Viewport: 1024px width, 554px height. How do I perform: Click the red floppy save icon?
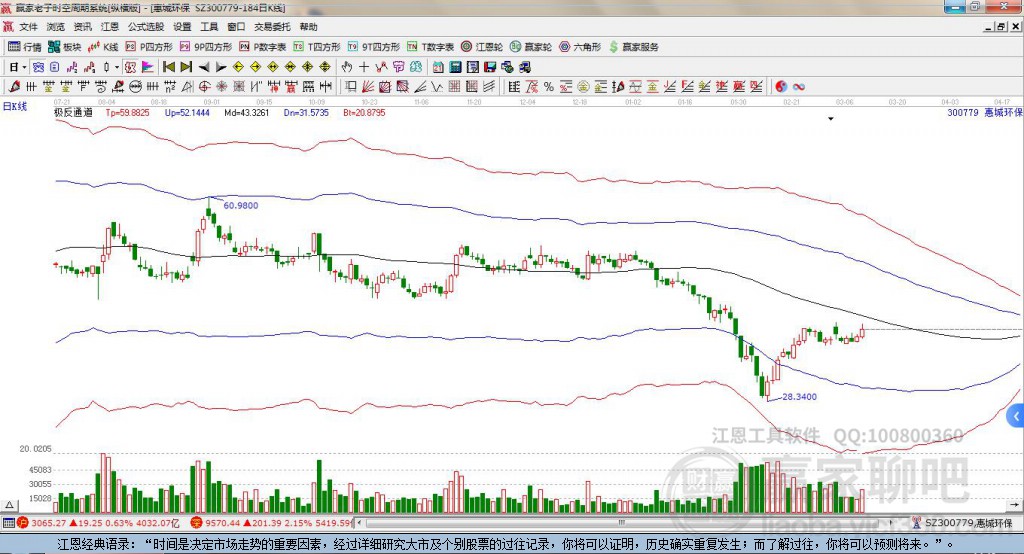click(x=490, y=67)
